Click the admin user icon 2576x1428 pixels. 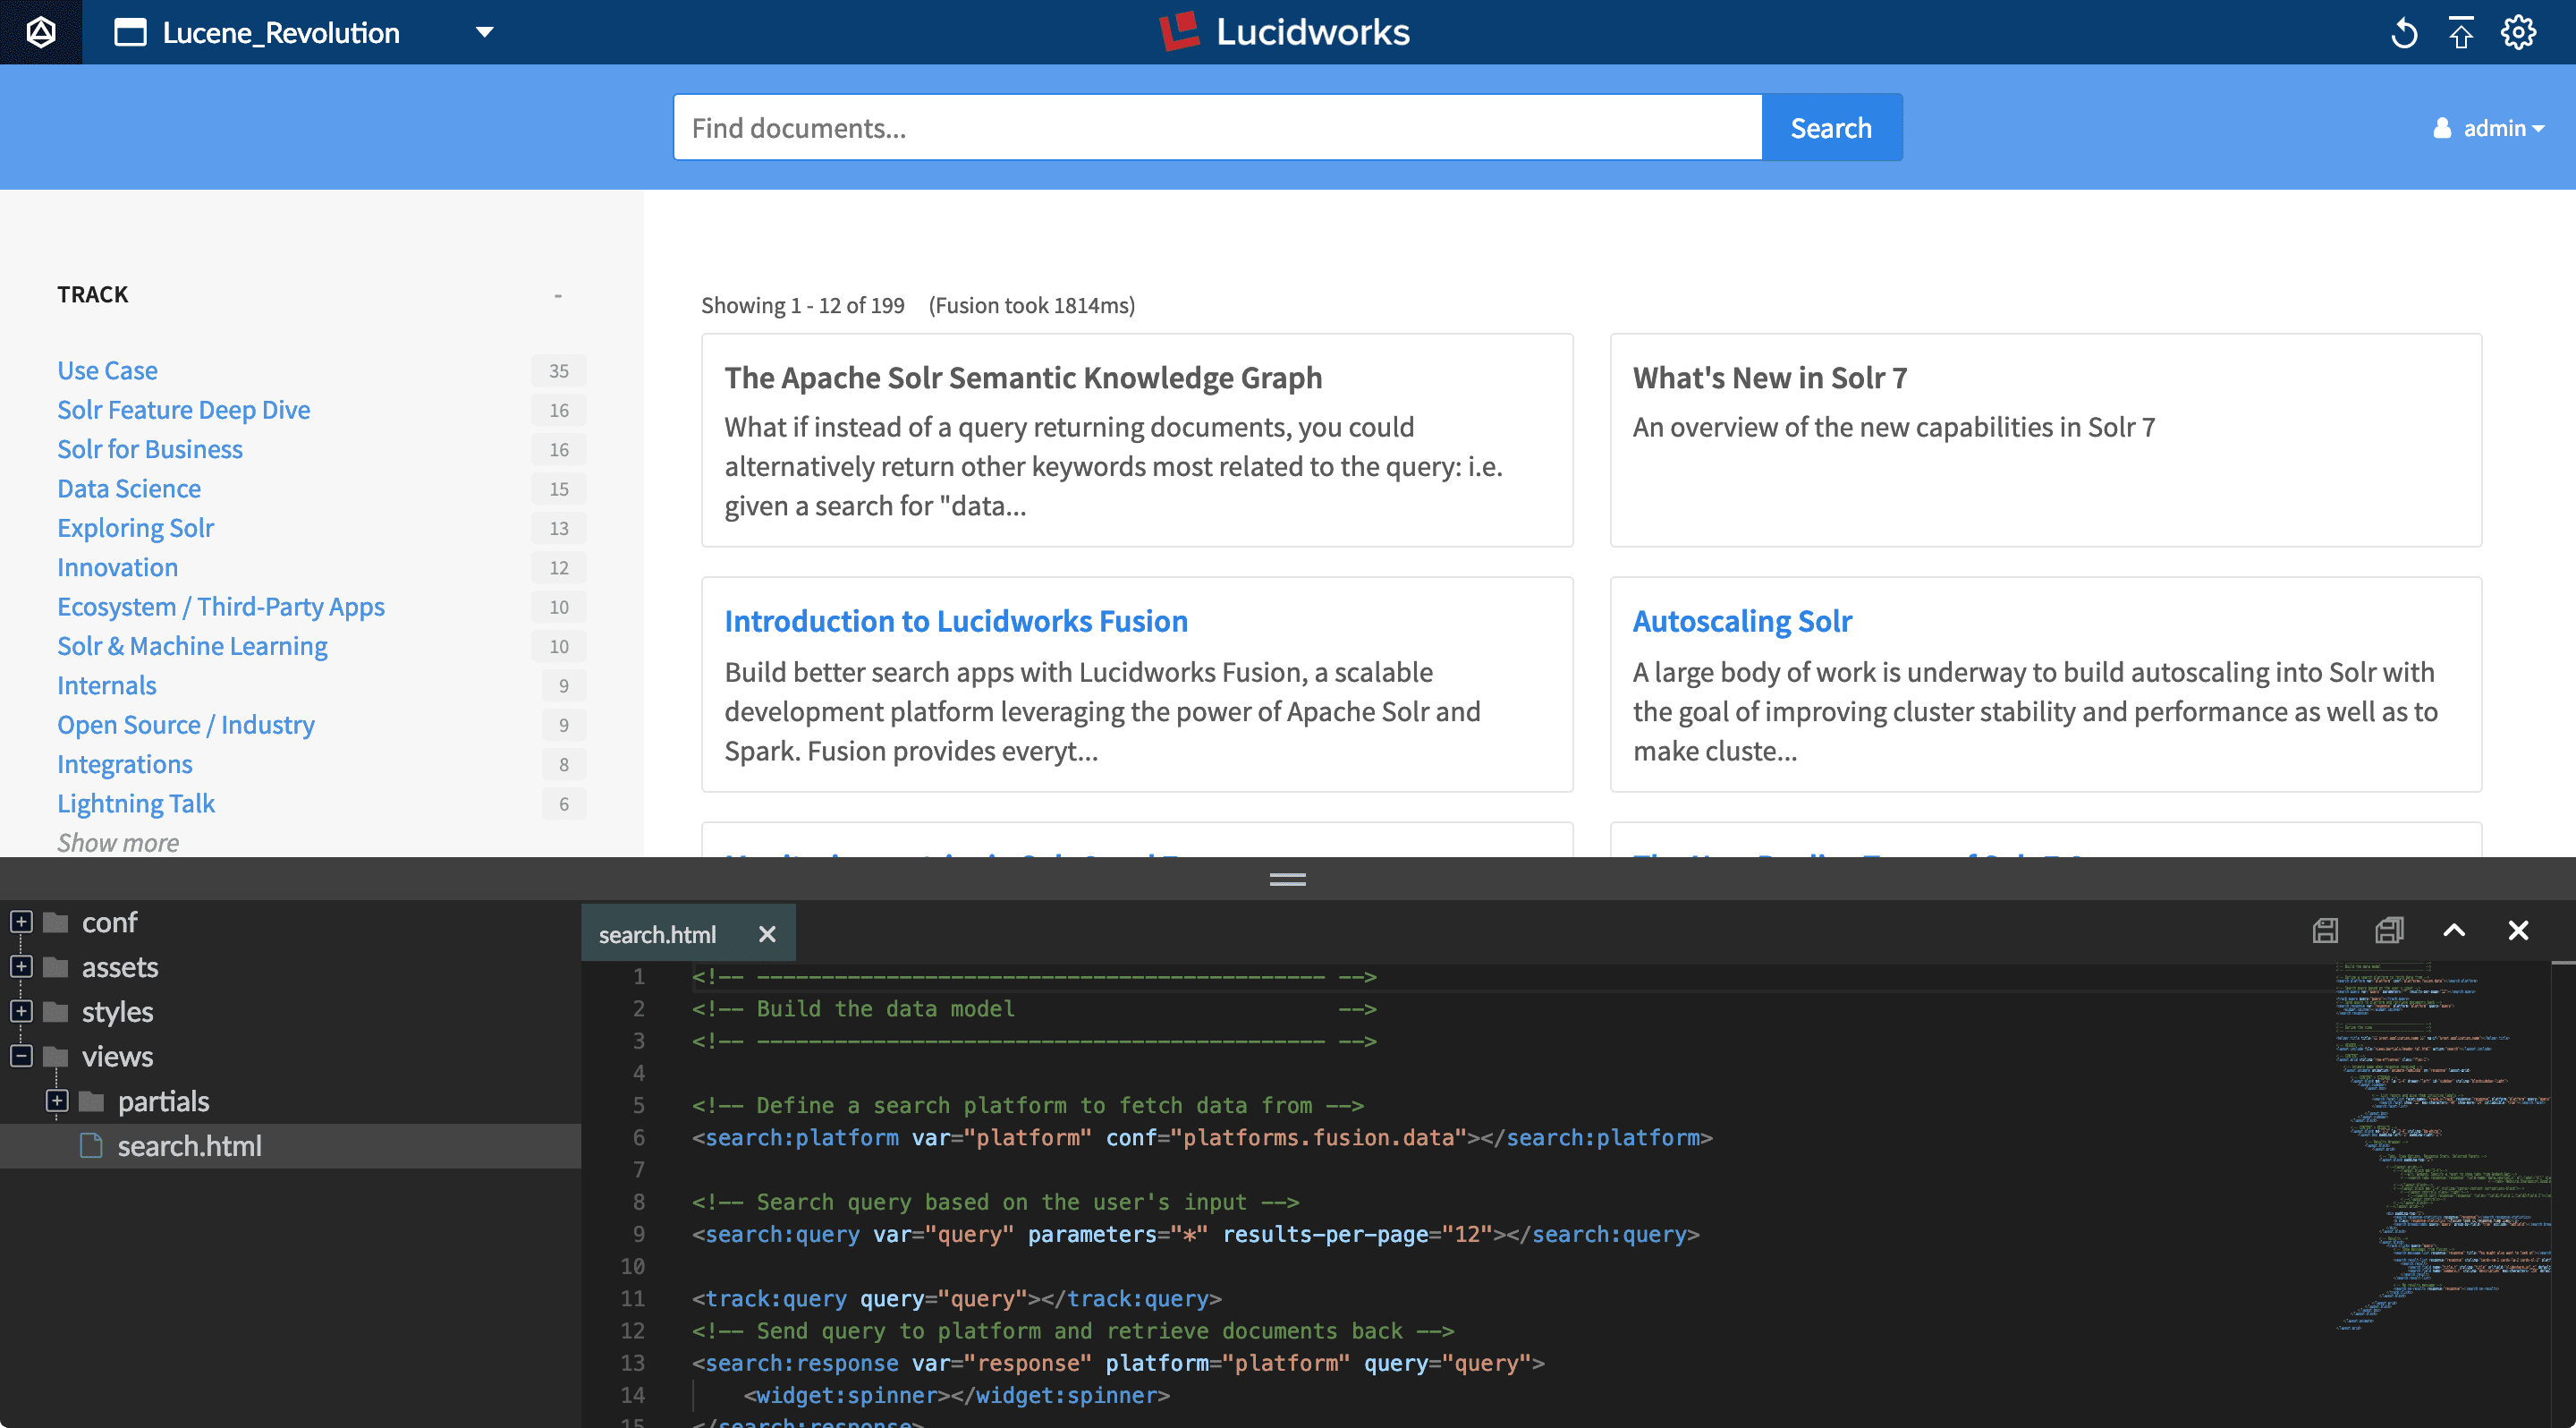click(x=2442, y=128)
